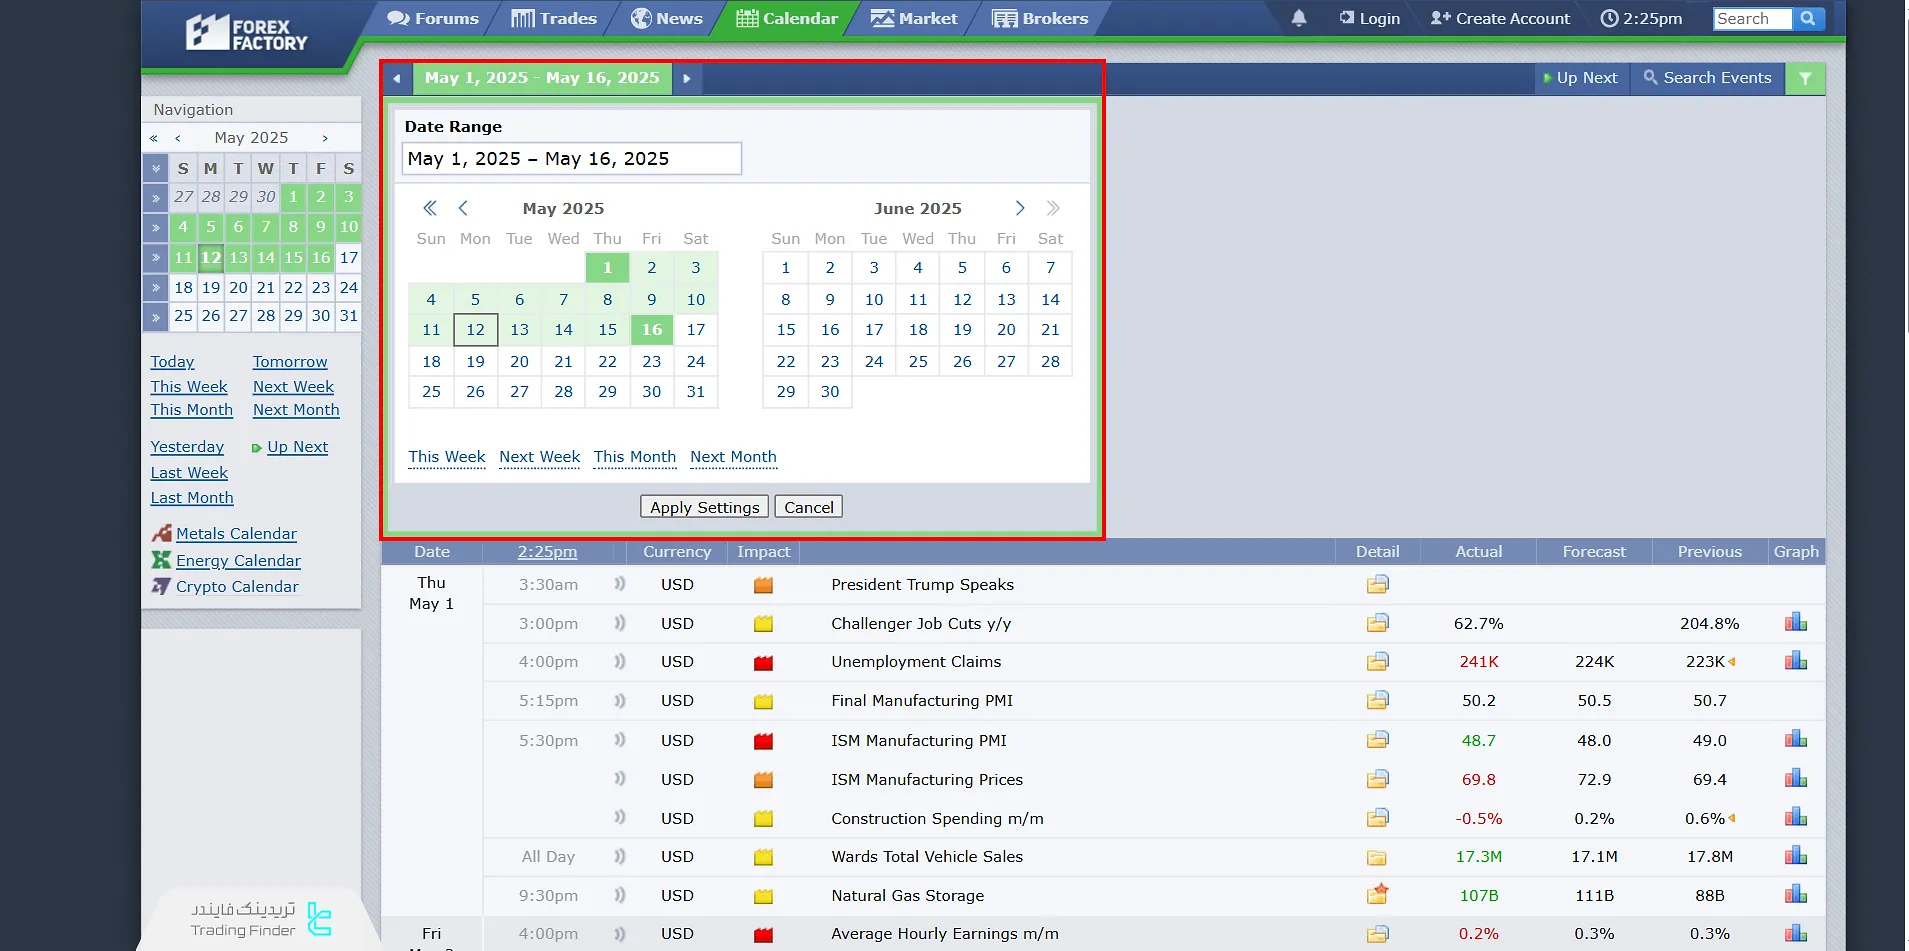This screenshot has width=1909, height=951.
Task: Jump back a year in date picker
Action: tap(430, 208)
